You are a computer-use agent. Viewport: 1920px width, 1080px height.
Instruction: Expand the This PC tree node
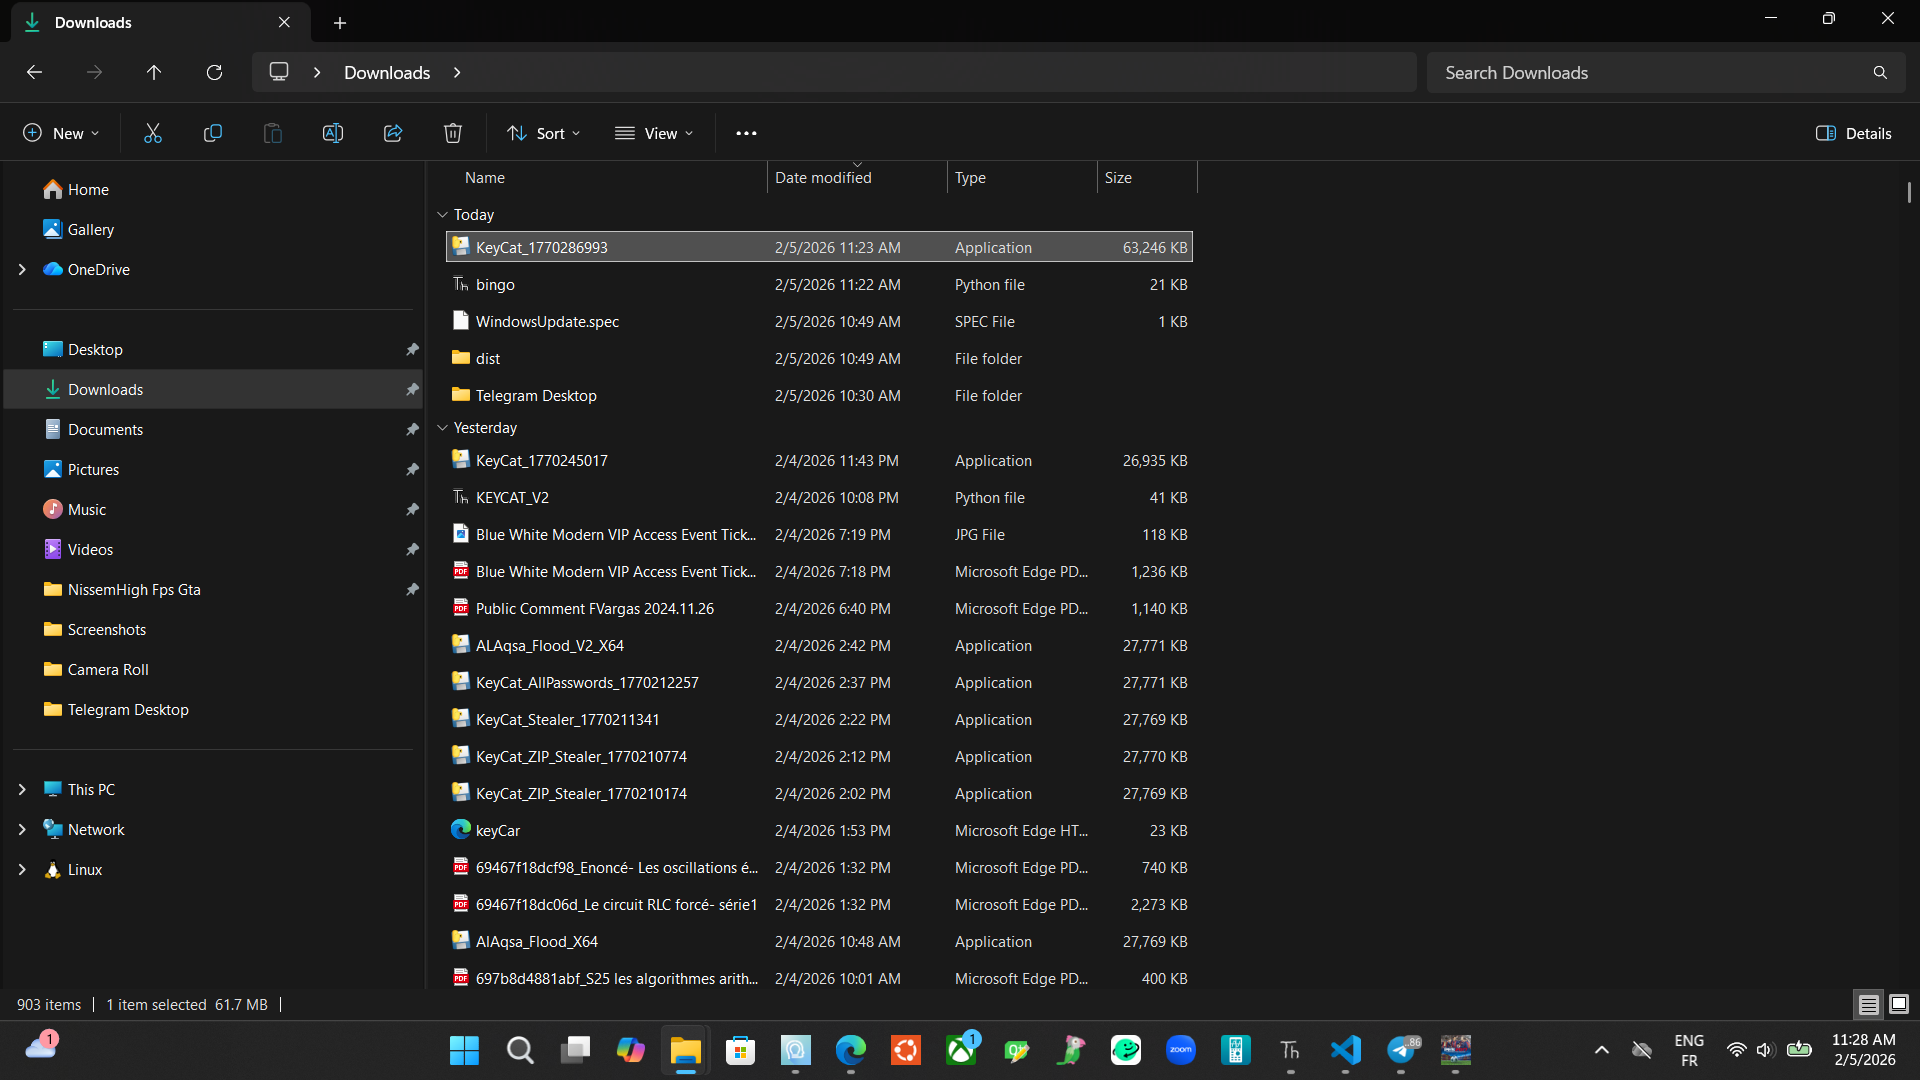(22, 789)
